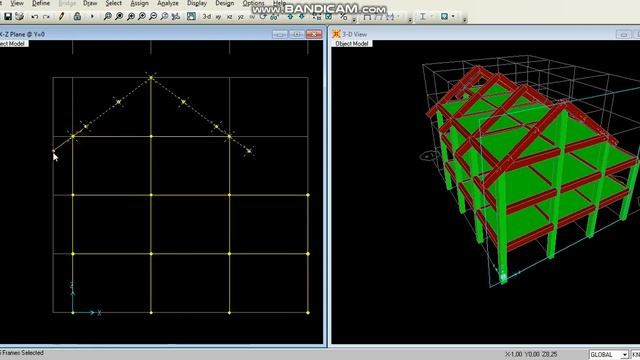640x360 pixels.
Task: Open the Design menu
Action: [x=224, y=3]
